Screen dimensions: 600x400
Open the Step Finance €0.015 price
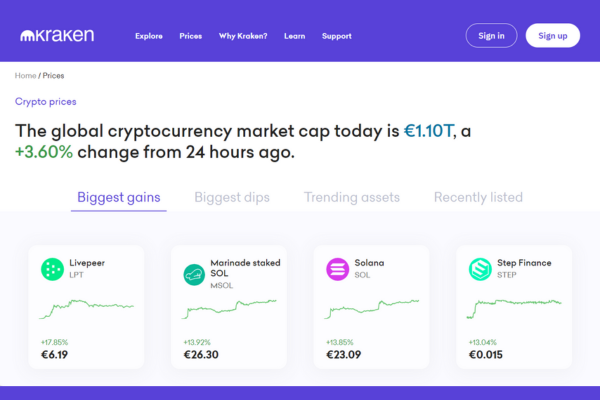[x=489, y=354]
